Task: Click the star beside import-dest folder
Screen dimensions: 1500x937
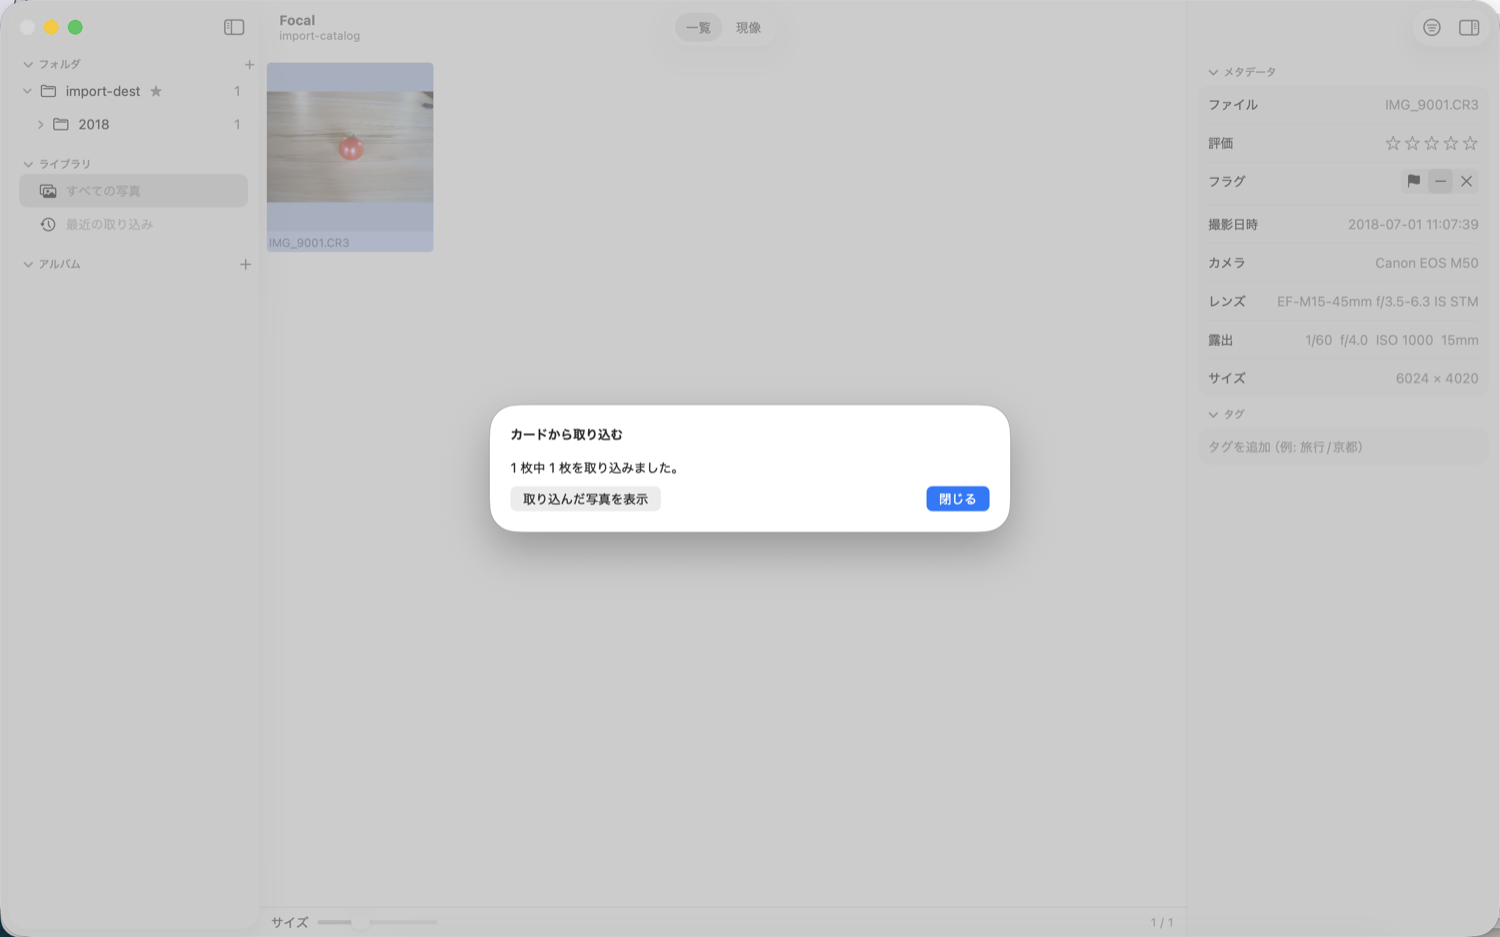Action: pos(156,91)
